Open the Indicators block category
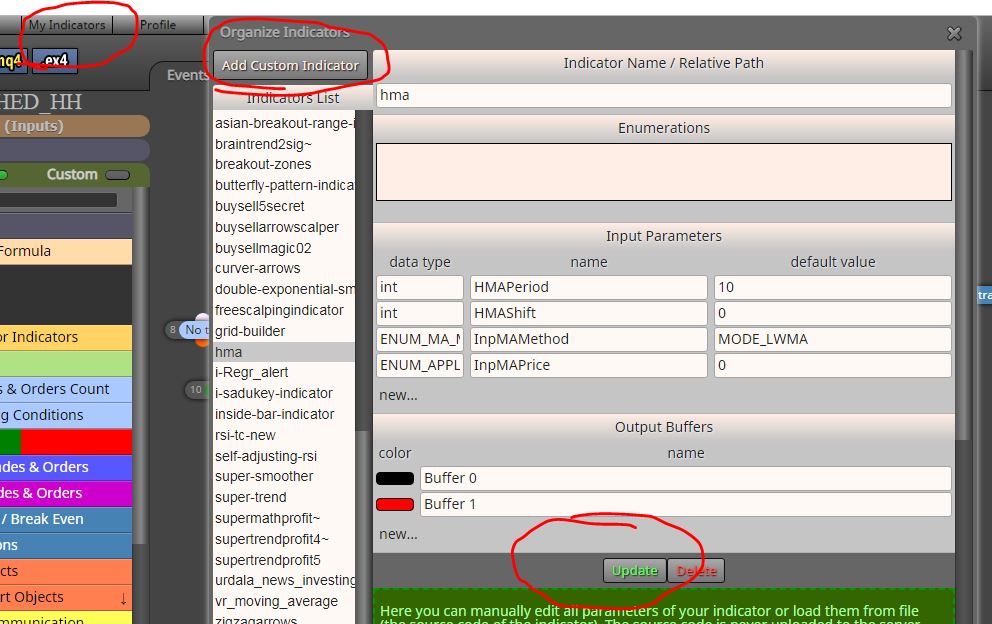The height and width of the screenshot is (624, 992). tap(66, 337)
